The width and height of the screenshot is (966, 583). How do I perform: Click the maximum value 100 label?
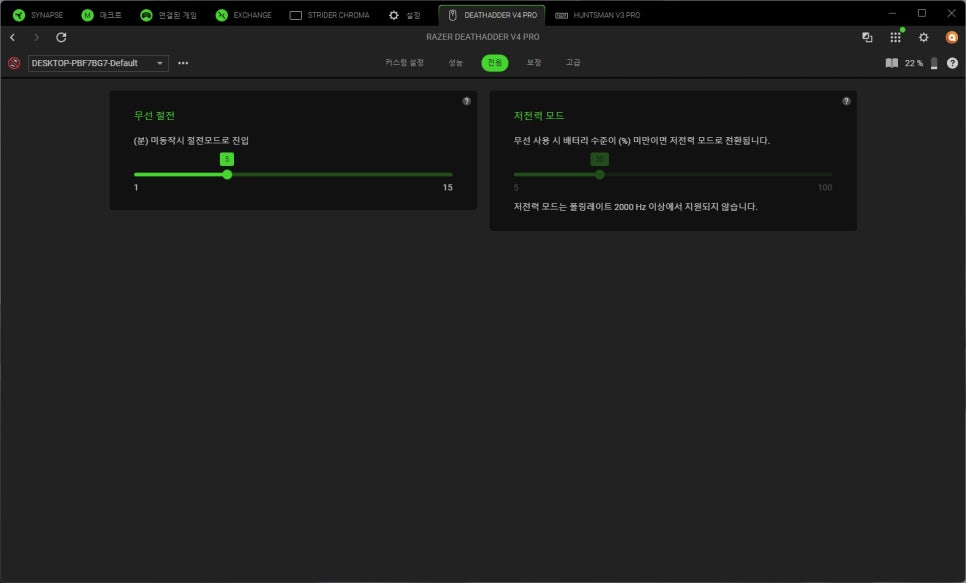[825, 187]
